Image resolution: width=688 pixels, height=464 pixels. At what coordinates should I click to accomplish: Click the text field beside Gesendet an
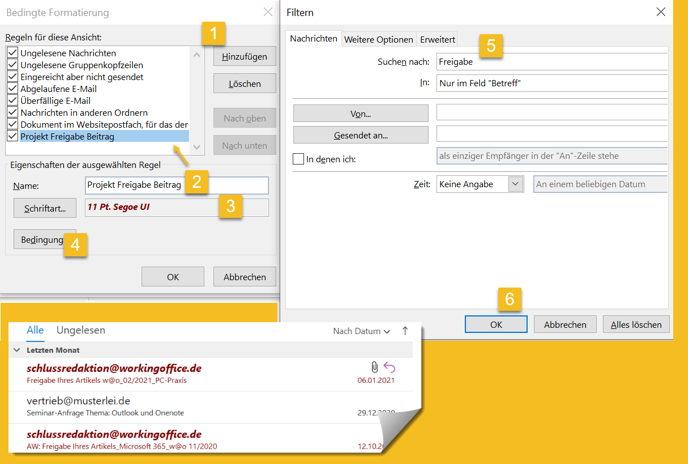(x=552, y=134)
